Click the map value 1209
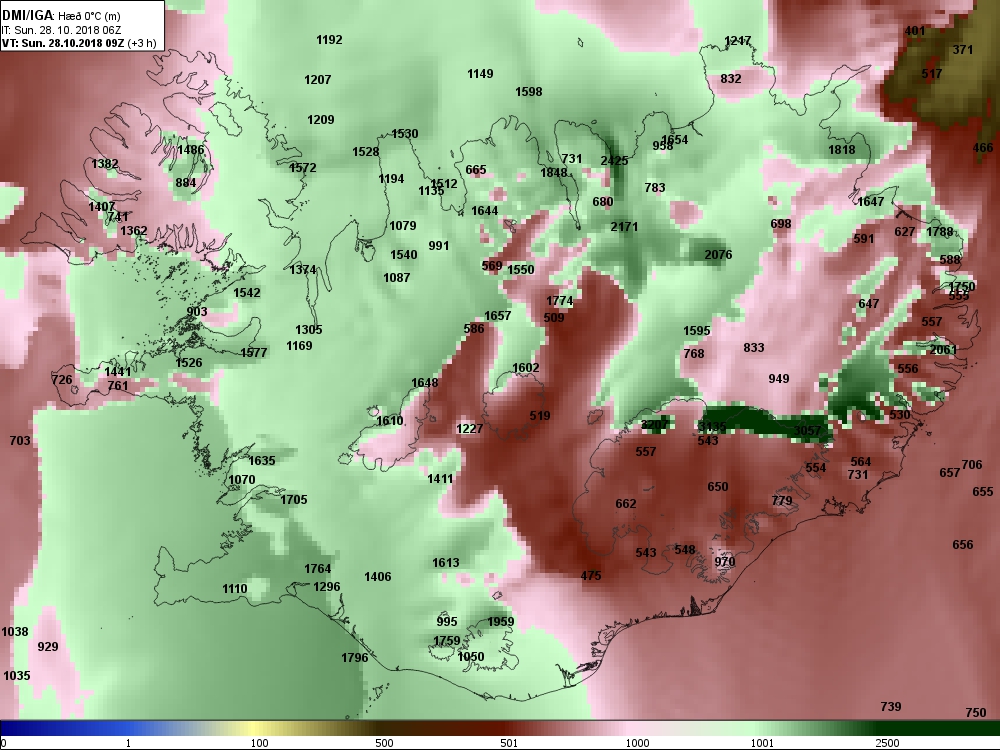Viewport: 1000px width, 750px height. [x=320, y=120]
